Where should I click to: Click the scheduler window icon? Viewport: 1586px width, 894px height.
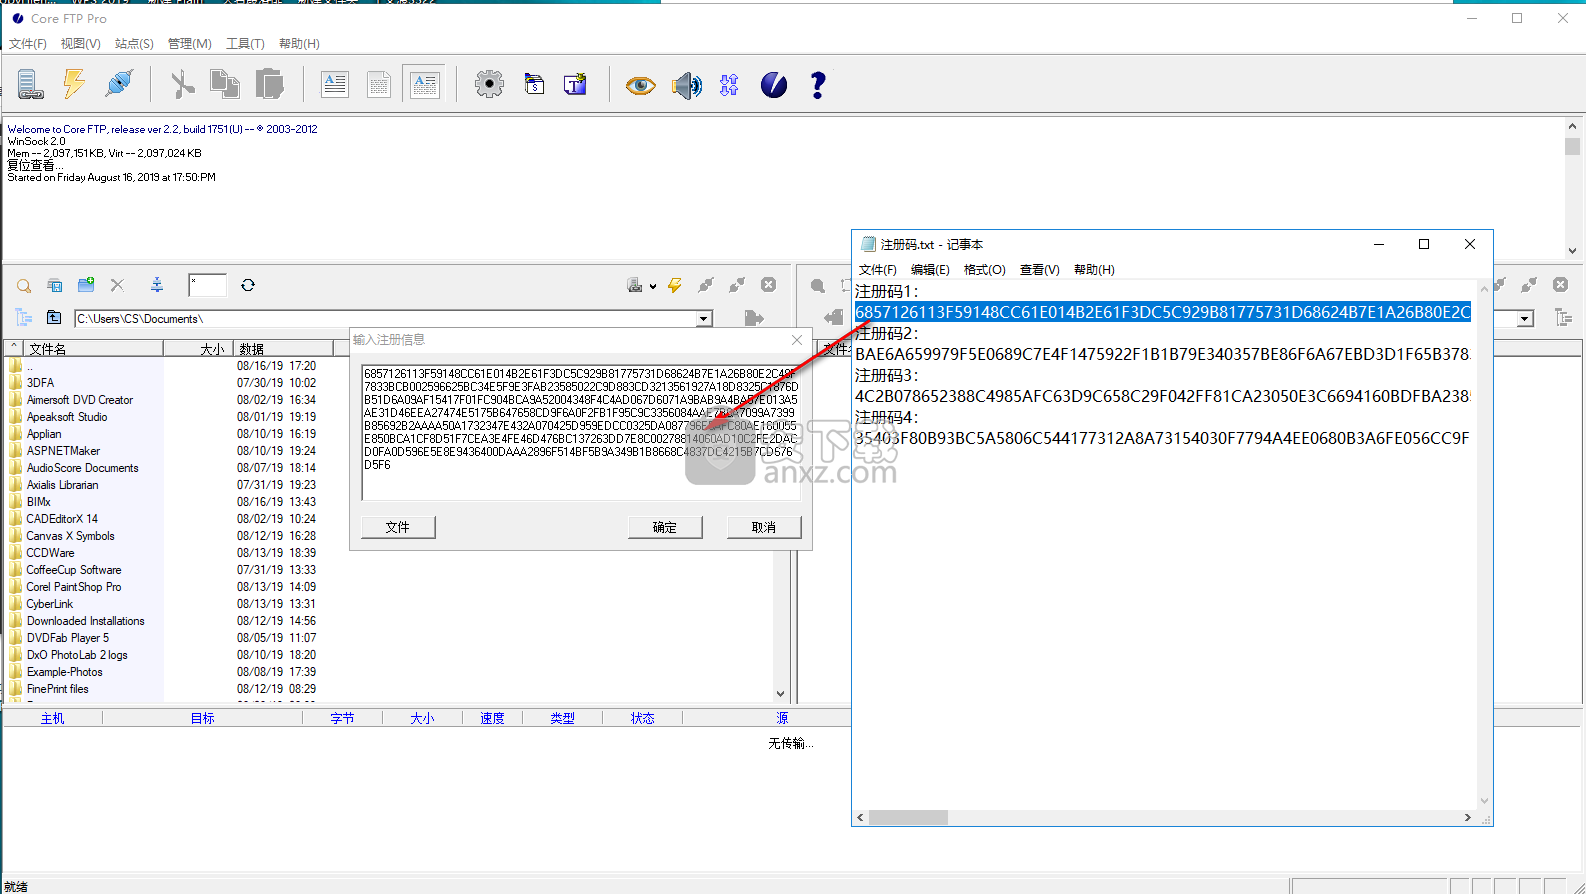(535, 85)
